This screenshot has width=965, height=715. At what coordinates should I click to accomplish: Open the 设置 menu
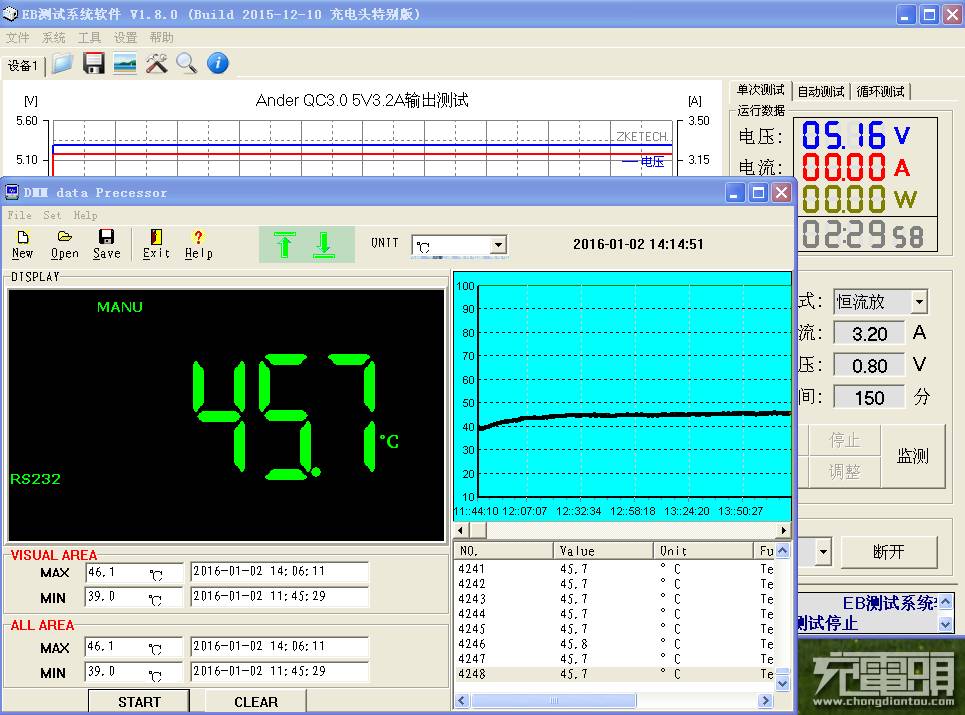pyautogui.click(x=125, y=38)
